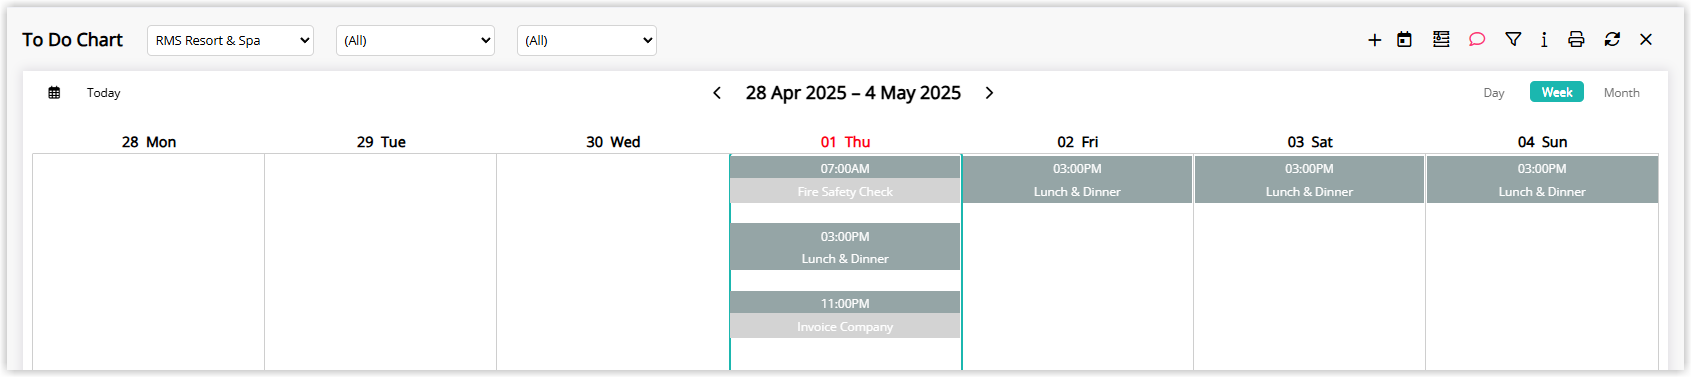
Task: Click the small calendar icon beside Today
Action: pos(54,93)
